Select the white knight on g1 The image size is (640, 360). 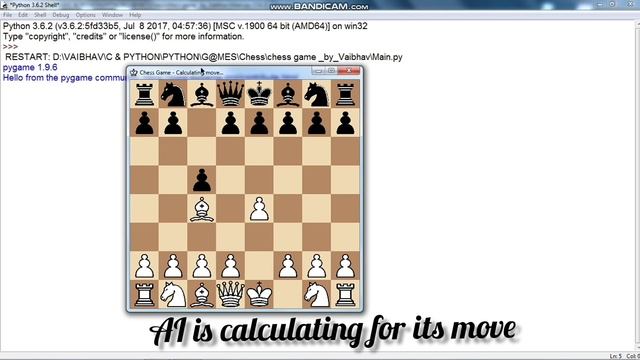[317, 295]
